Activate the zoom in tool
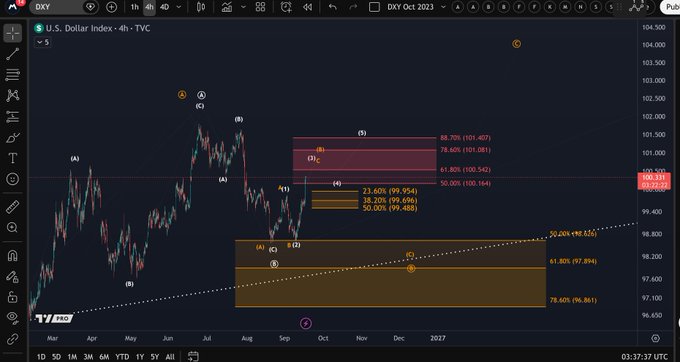Image resolution: width=680 pixels, height=362 pixels. 13,228
